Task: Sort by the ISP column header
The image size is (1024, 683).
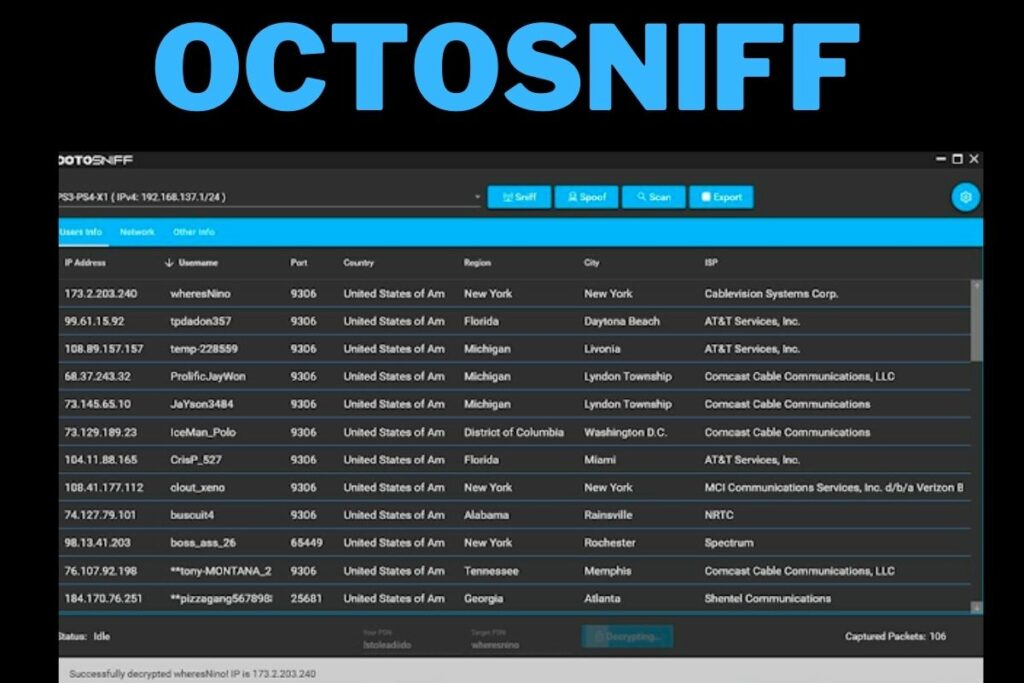Action: click(x=711, y=262)
